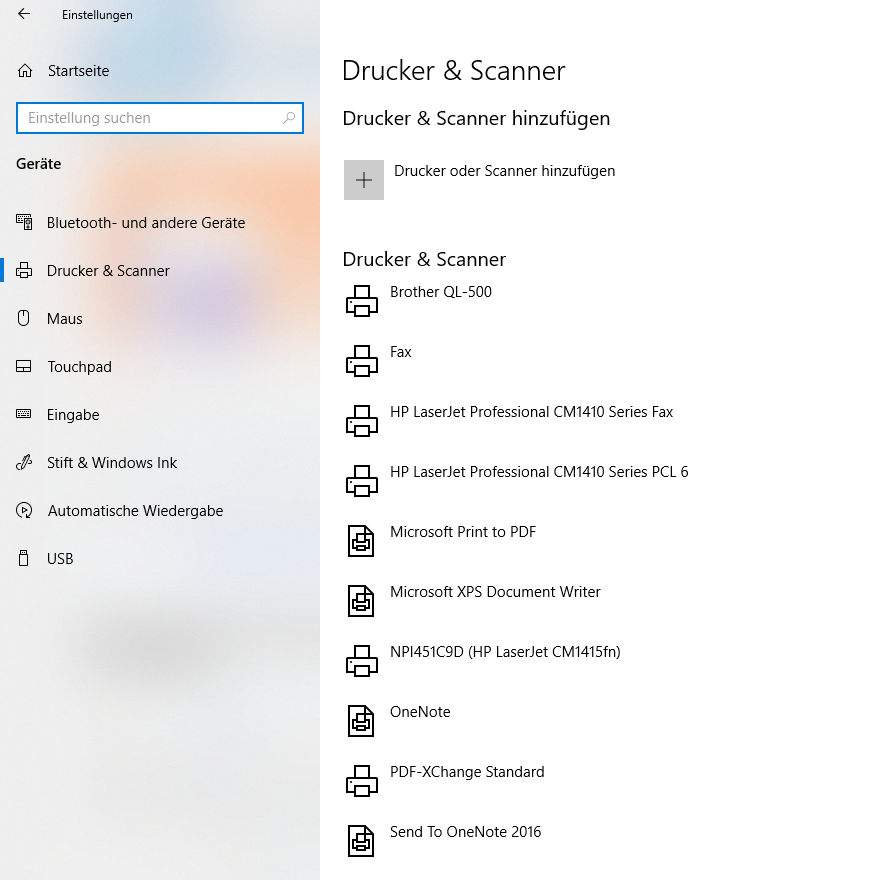Screen dimensions: 887x880
Task: Click the Automatische Wiedergabe icon
Action: [x=24, y=510]
